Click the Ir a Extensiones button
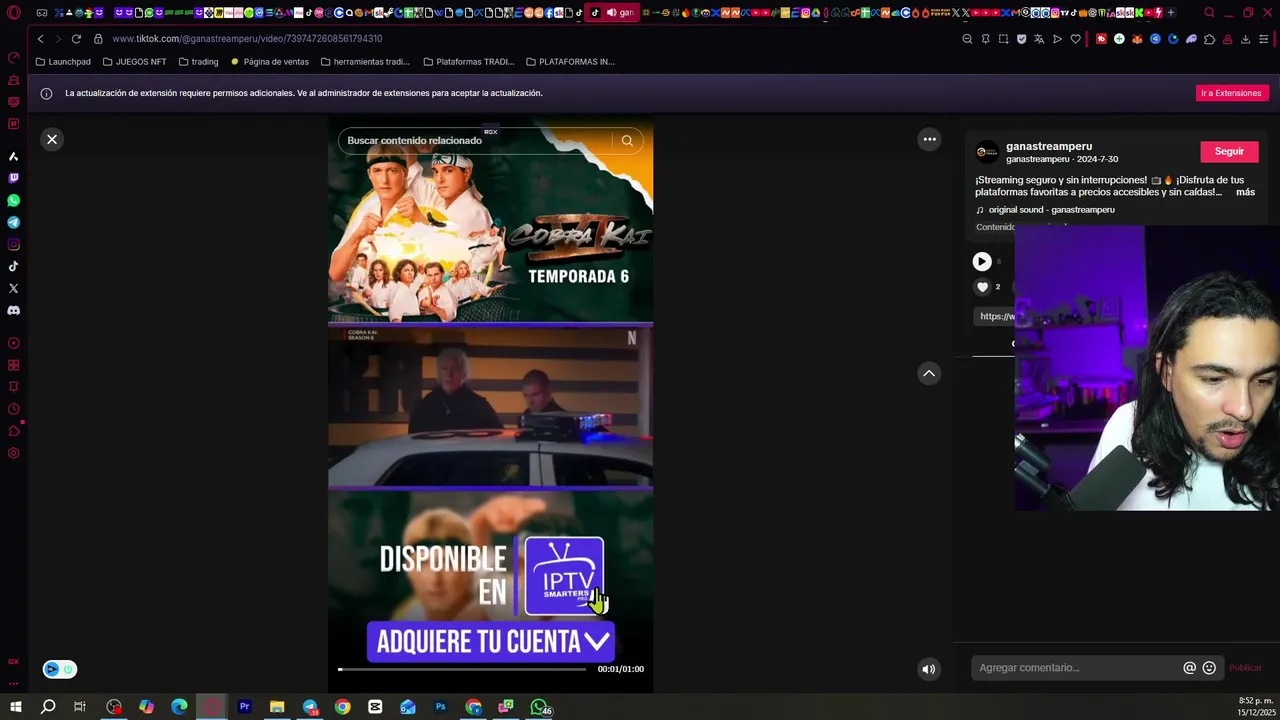 1231,93
